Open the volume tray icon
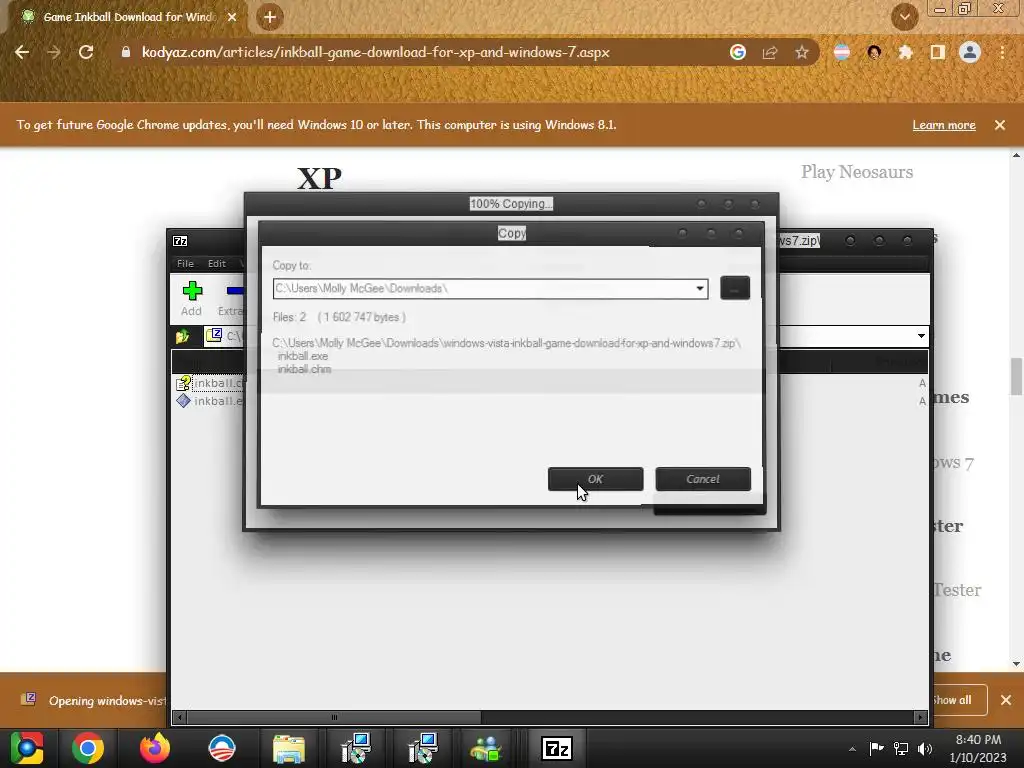Image resolution: width=1024 pixels, height=768 pixels. click(925, 748)
